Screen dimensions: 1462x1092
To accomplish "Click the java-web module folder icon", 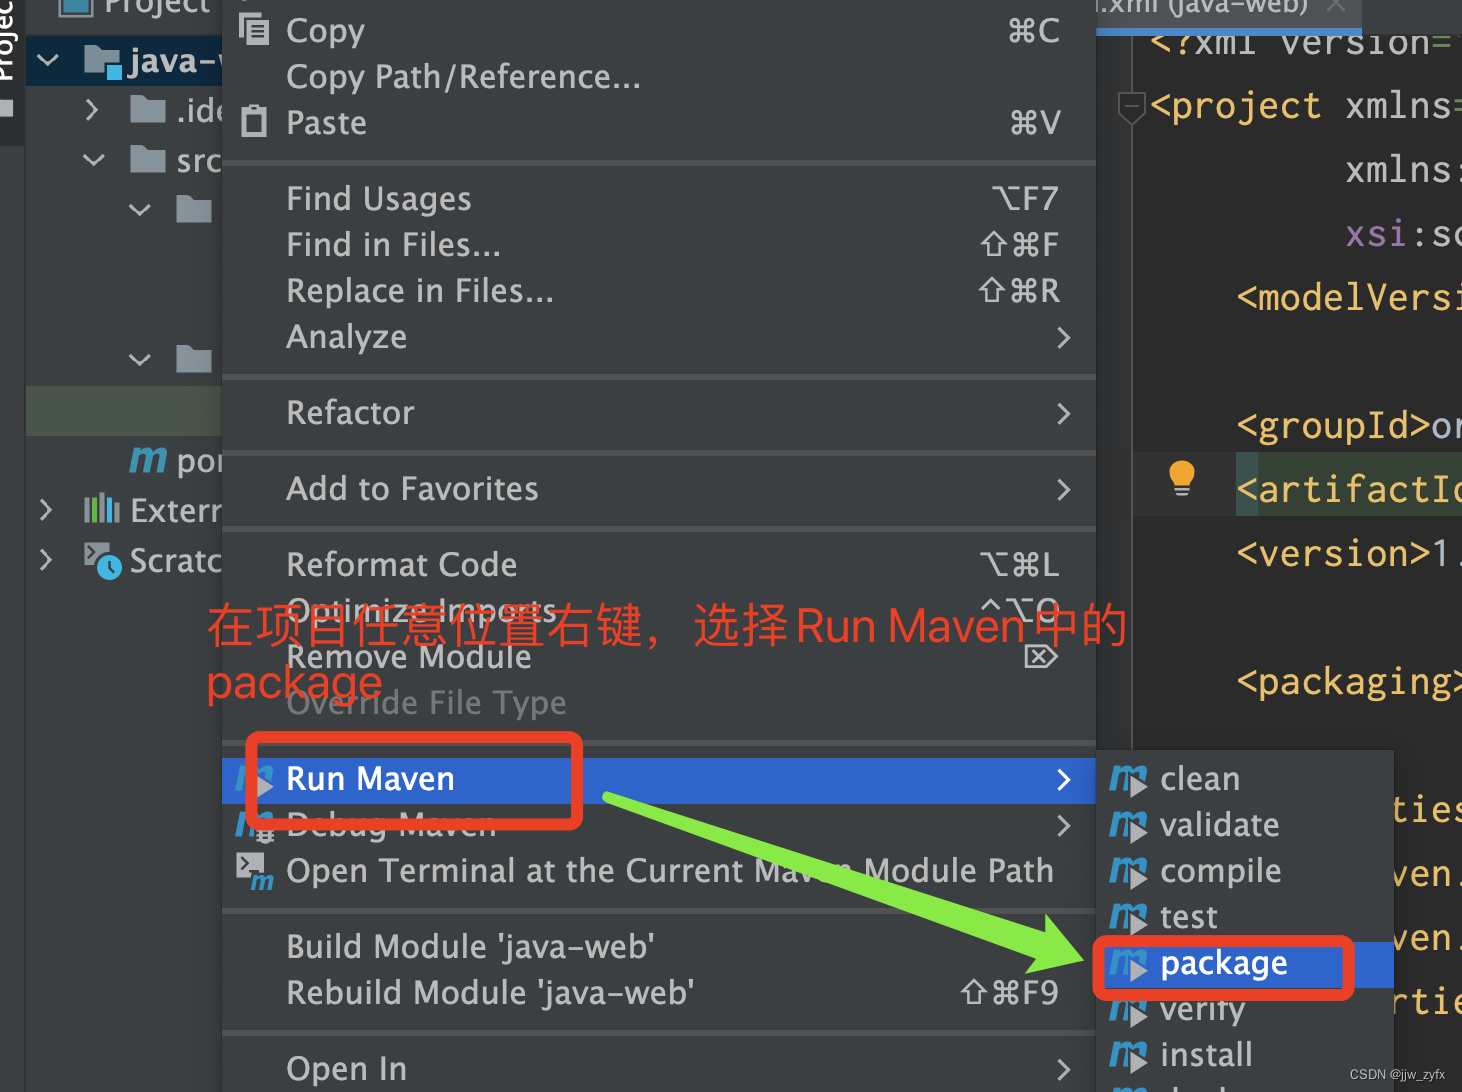I will point(103,61).
